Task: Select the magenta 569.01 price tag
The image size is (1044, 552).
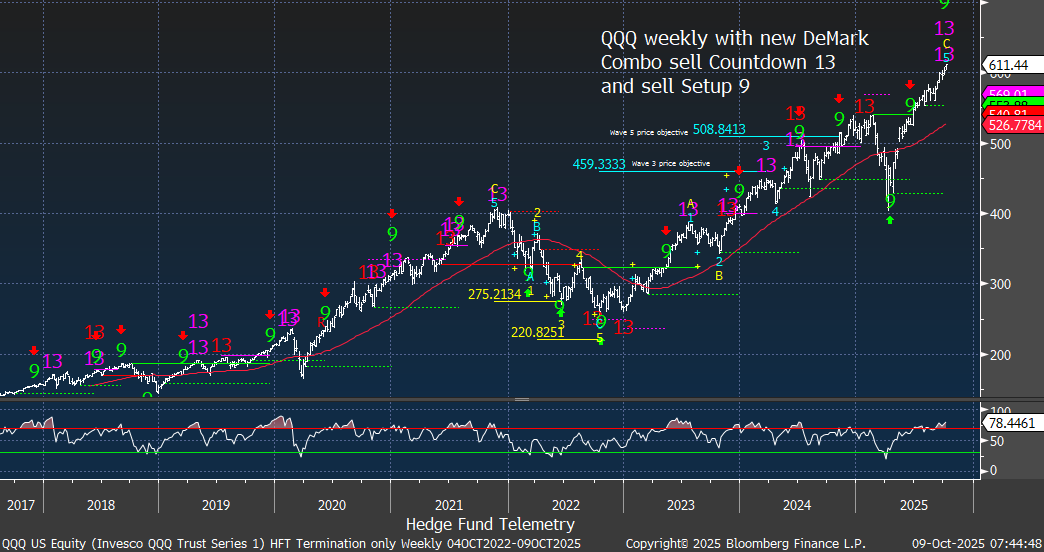Action: pyautogui.click(x=1014, y=93)
